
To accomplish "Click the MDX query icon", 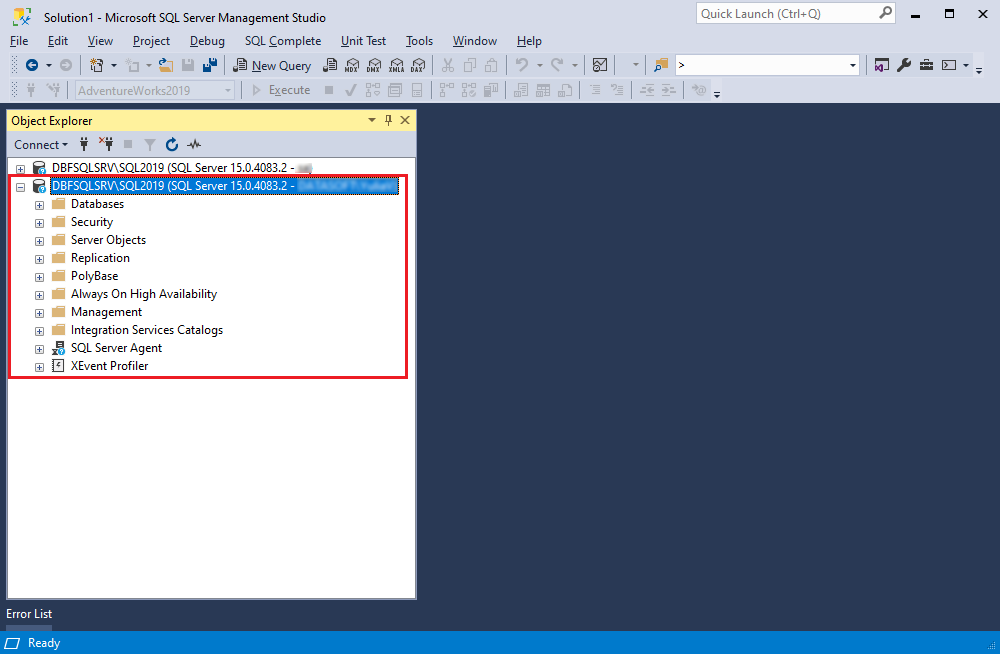I will pyautogui.click(x=352, y=65).
